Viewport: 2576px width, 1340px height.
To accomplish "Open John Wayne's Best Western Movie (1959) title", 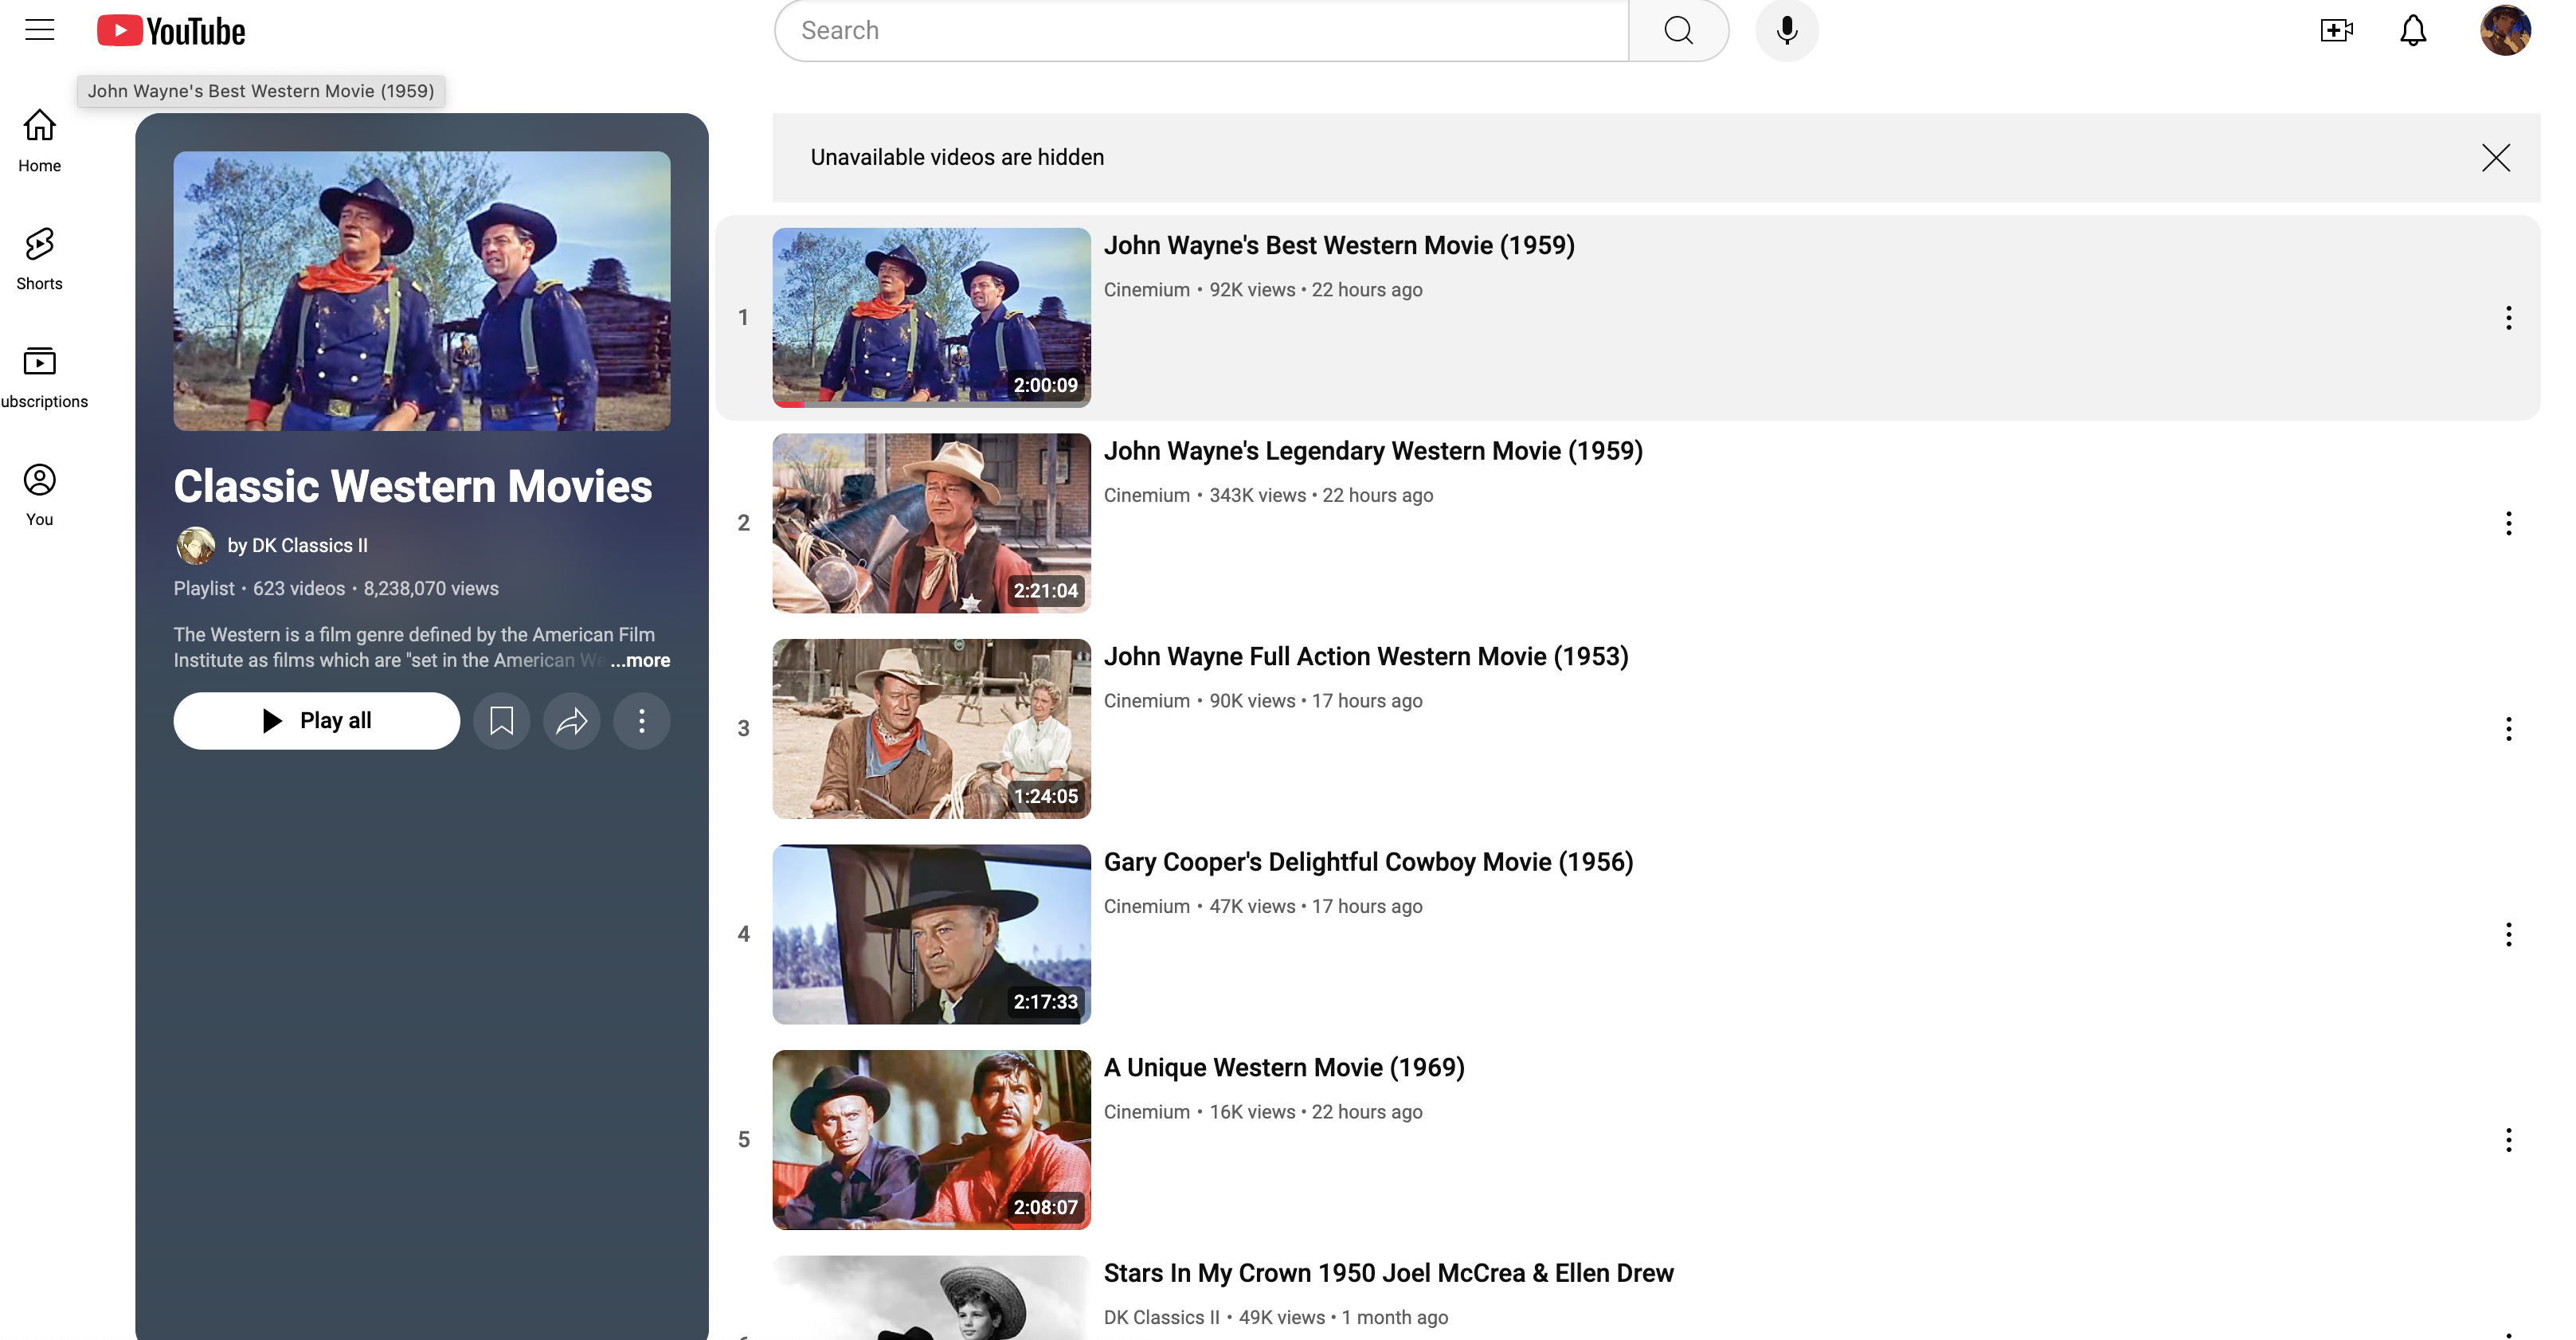I will [1338, 246].
